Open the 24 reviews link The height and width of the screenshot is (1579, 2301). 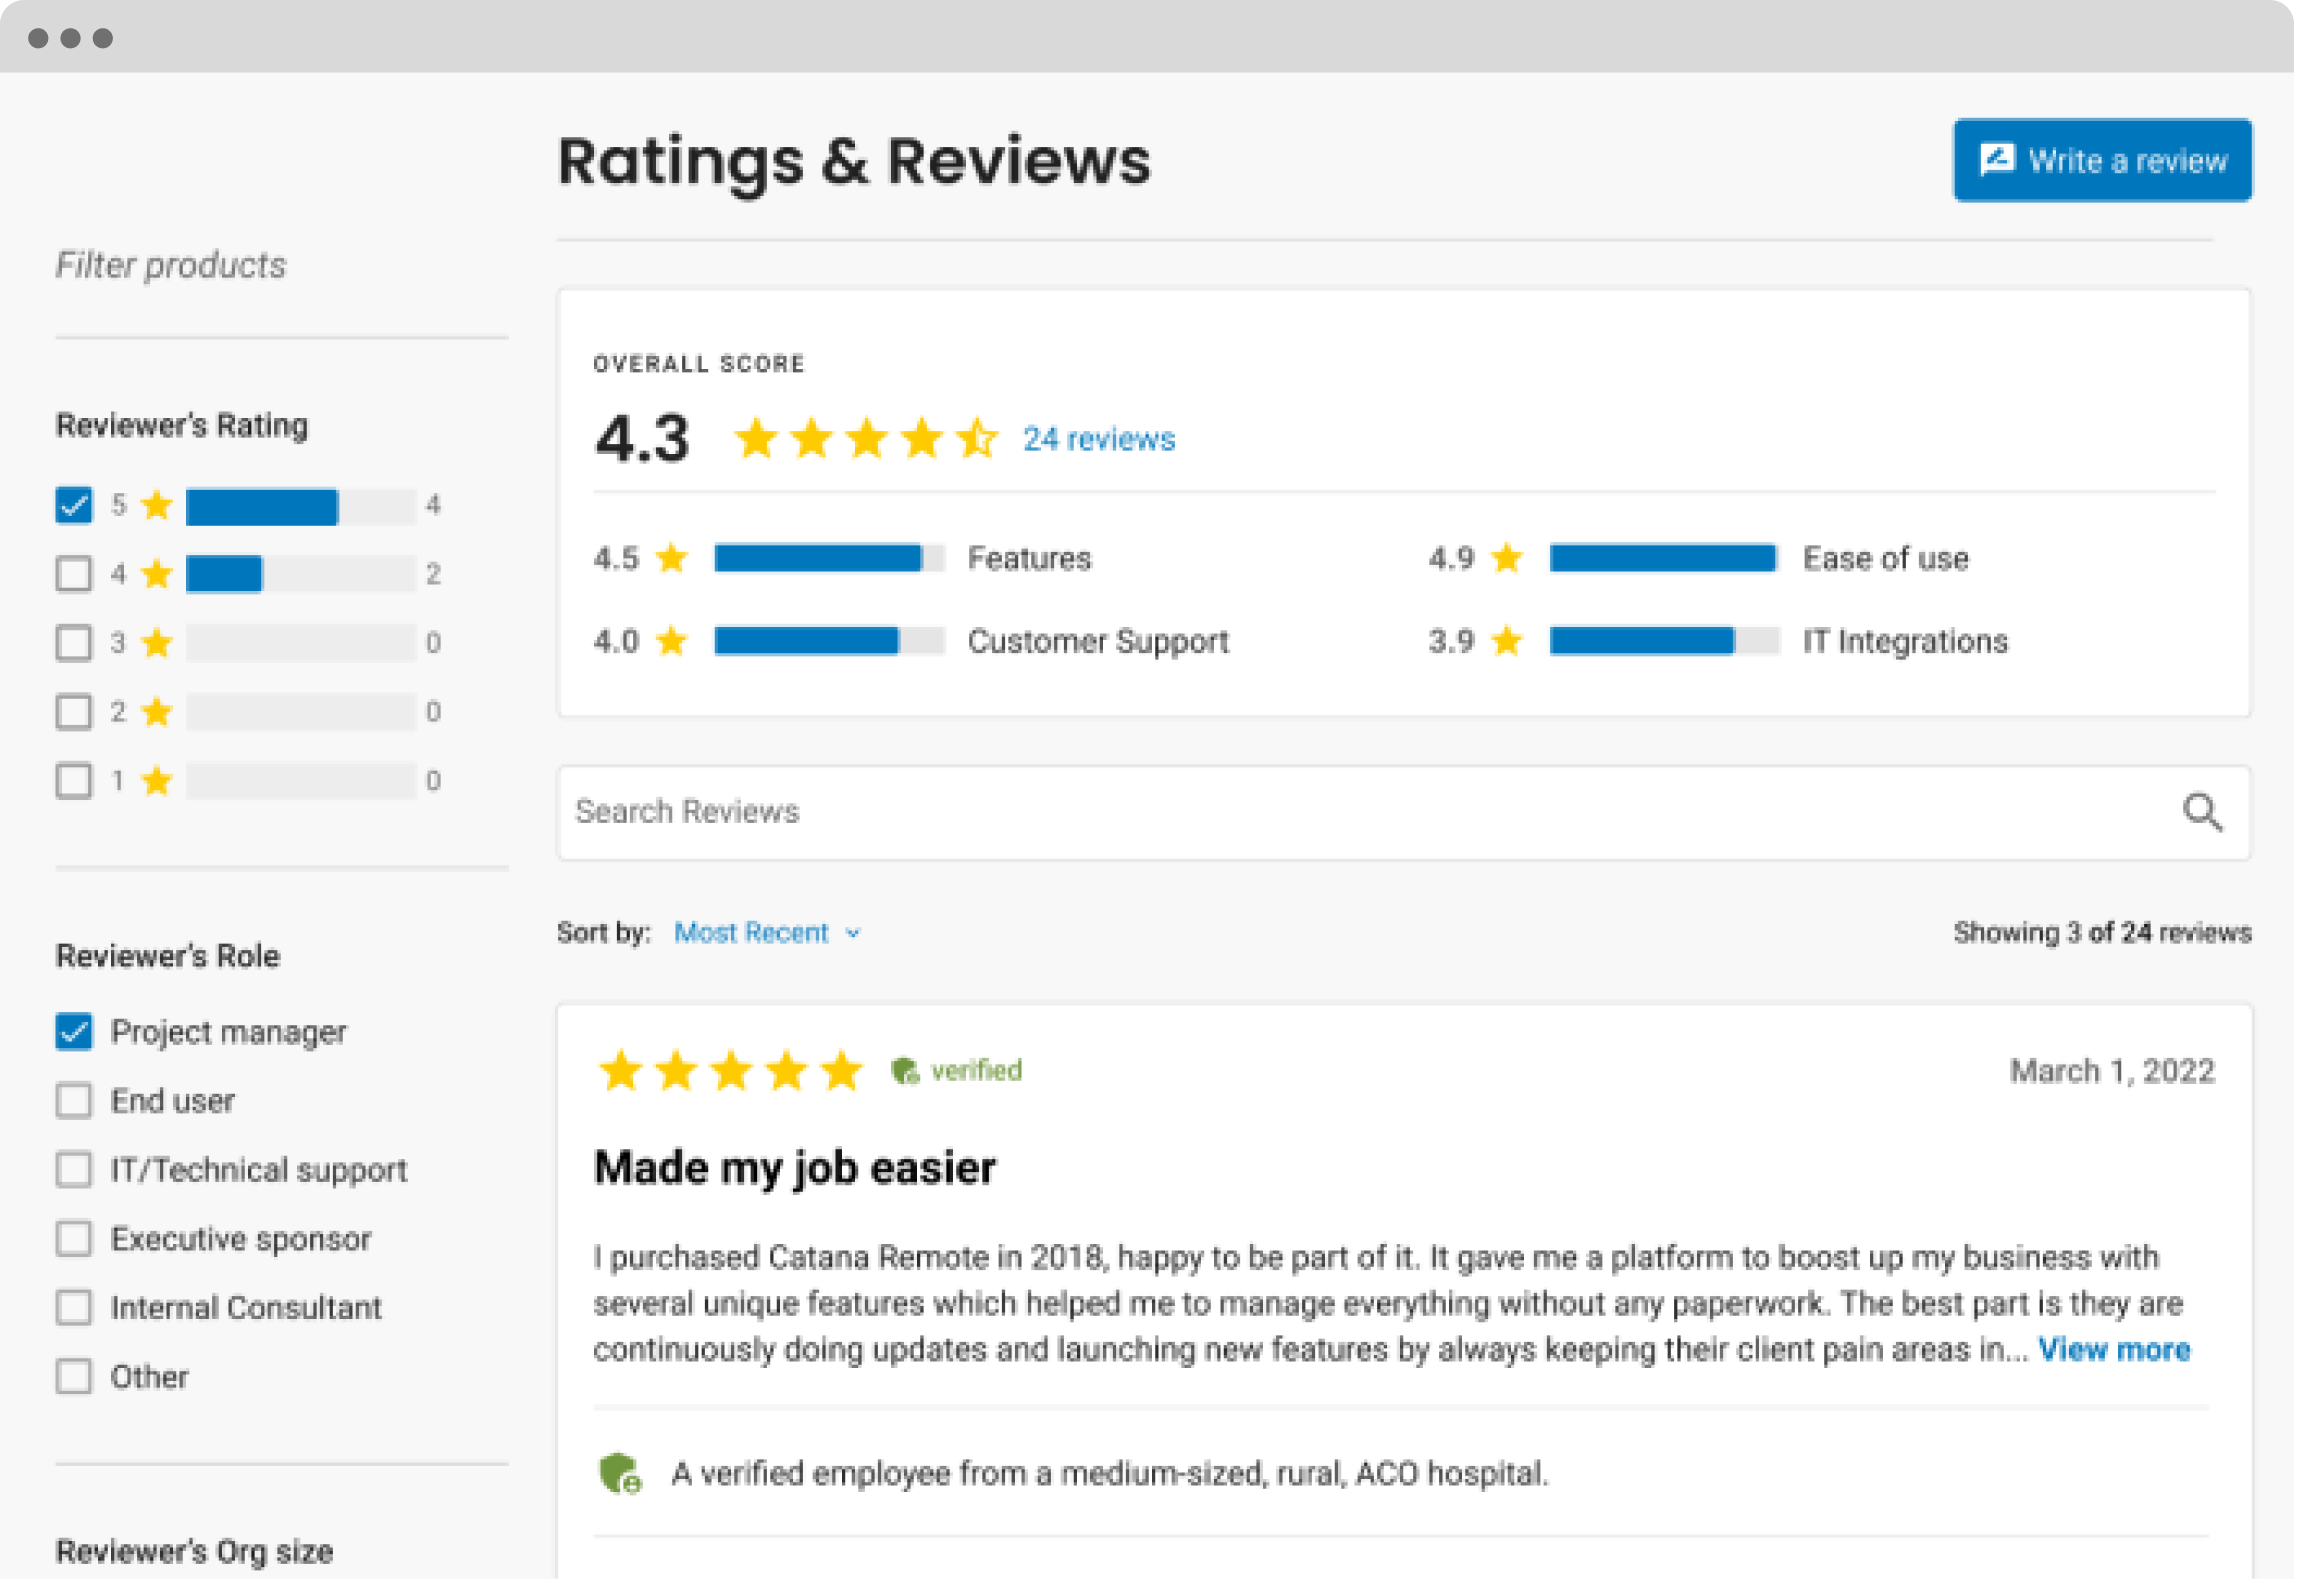[x=1099, y=439]
